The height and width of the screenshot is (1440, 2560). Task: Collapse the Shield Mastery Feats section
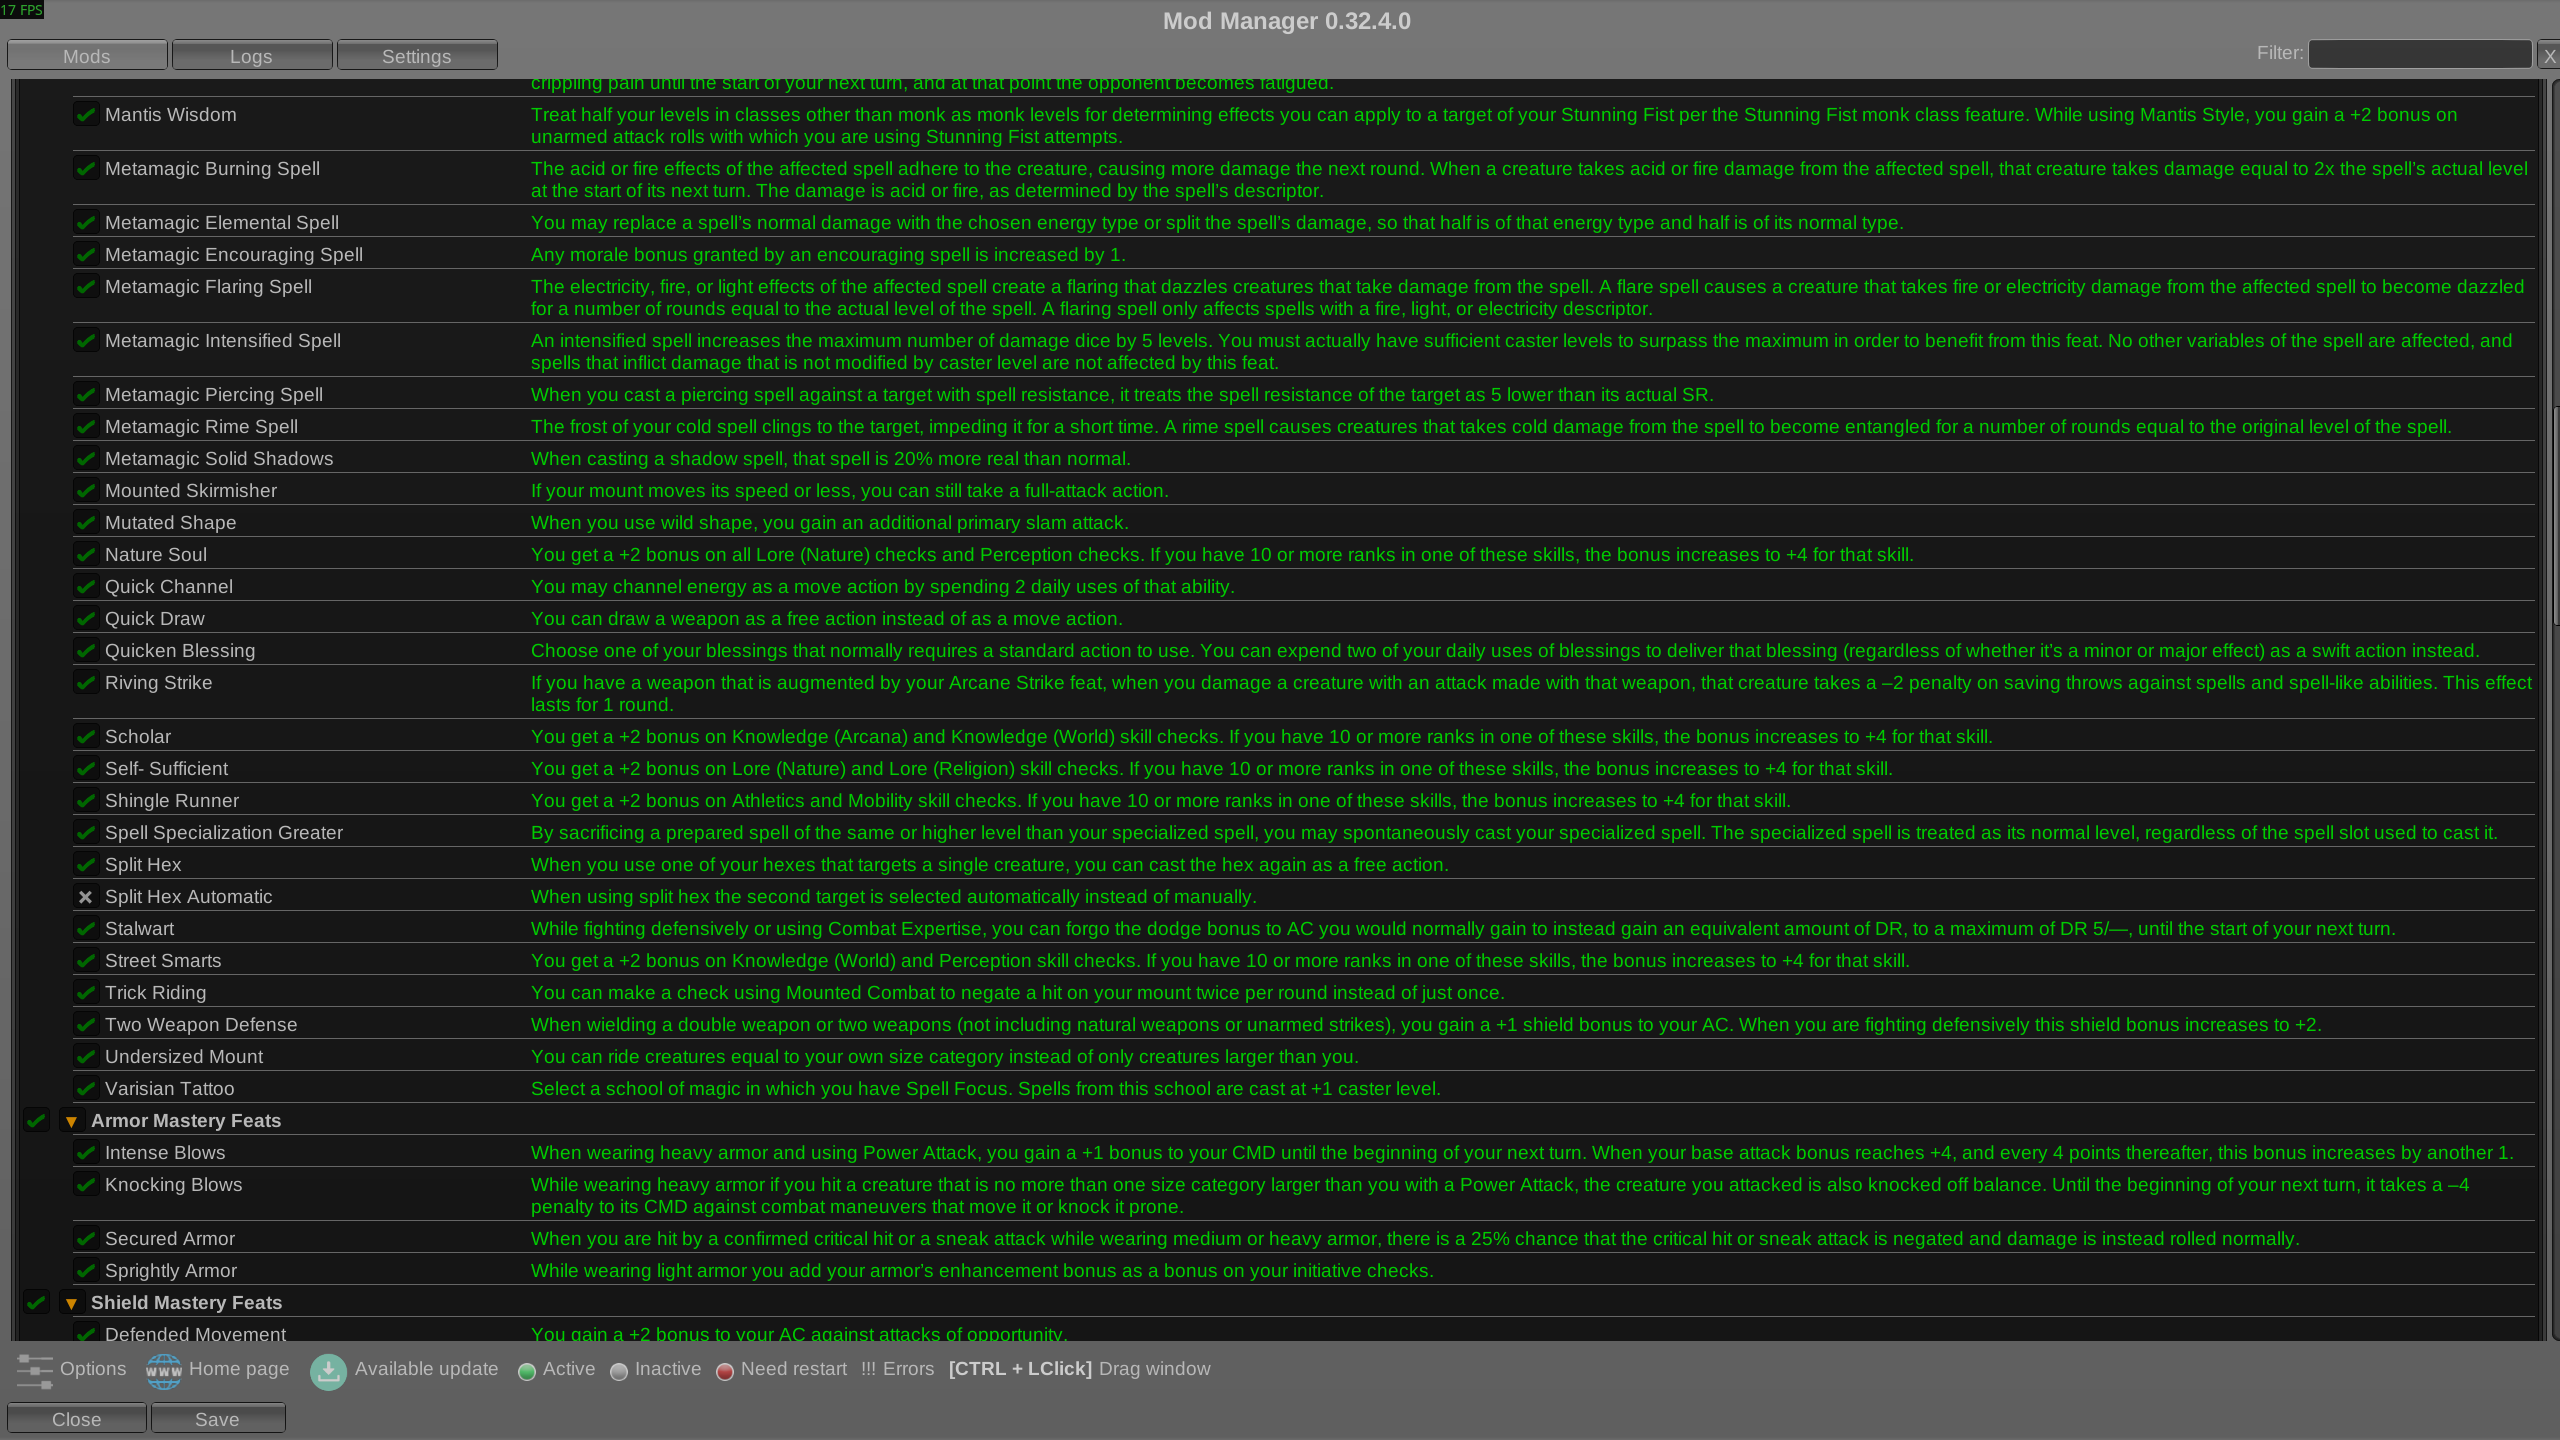71,1304
